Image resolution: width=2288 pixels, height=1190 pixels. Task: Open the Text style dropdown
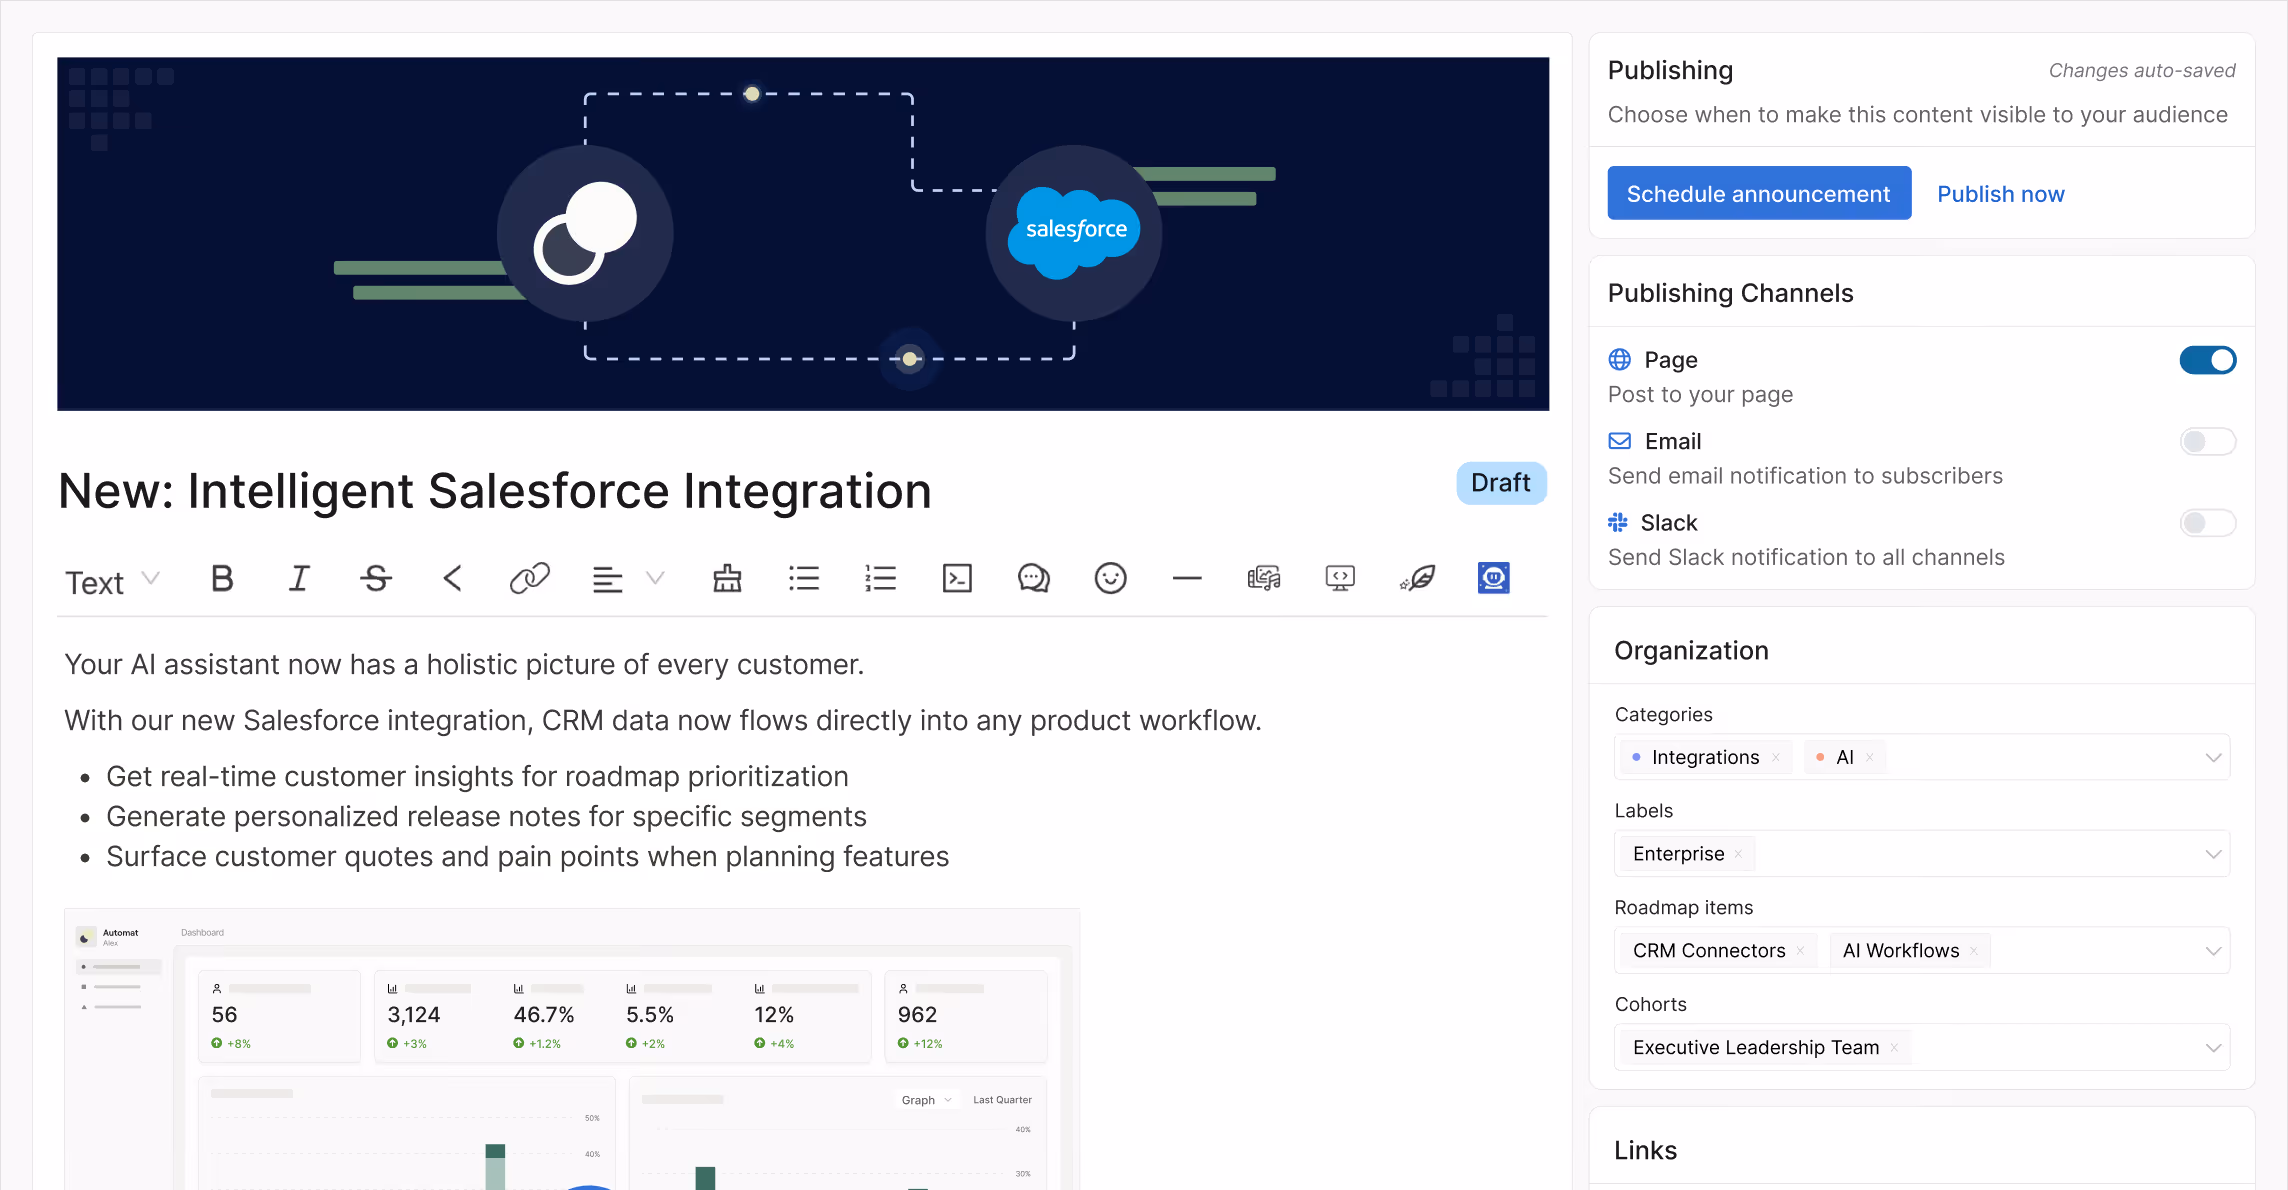(x=112, y=582)
